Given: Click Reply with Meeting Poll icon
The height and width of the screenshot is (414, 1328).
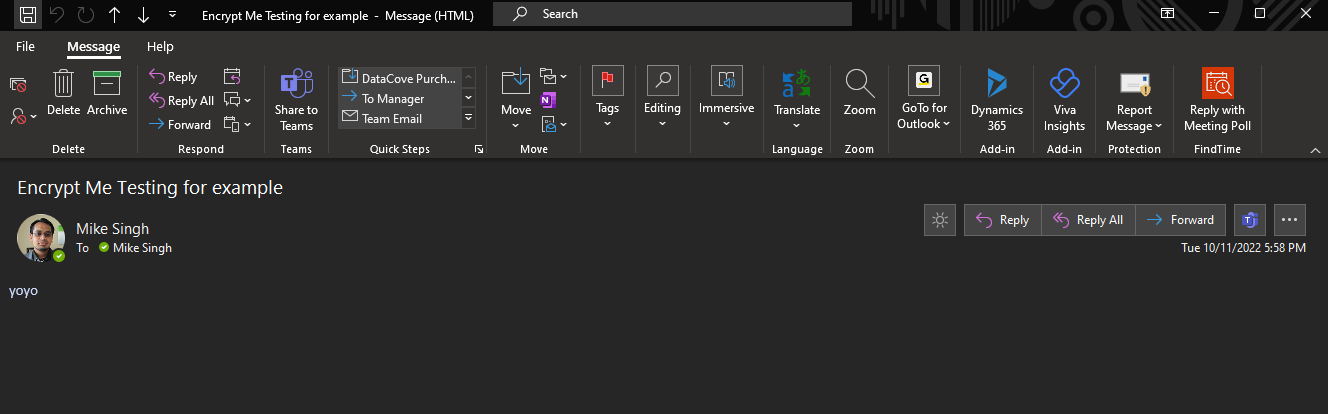Looking at the screenshot, I should coord(1217,85).
